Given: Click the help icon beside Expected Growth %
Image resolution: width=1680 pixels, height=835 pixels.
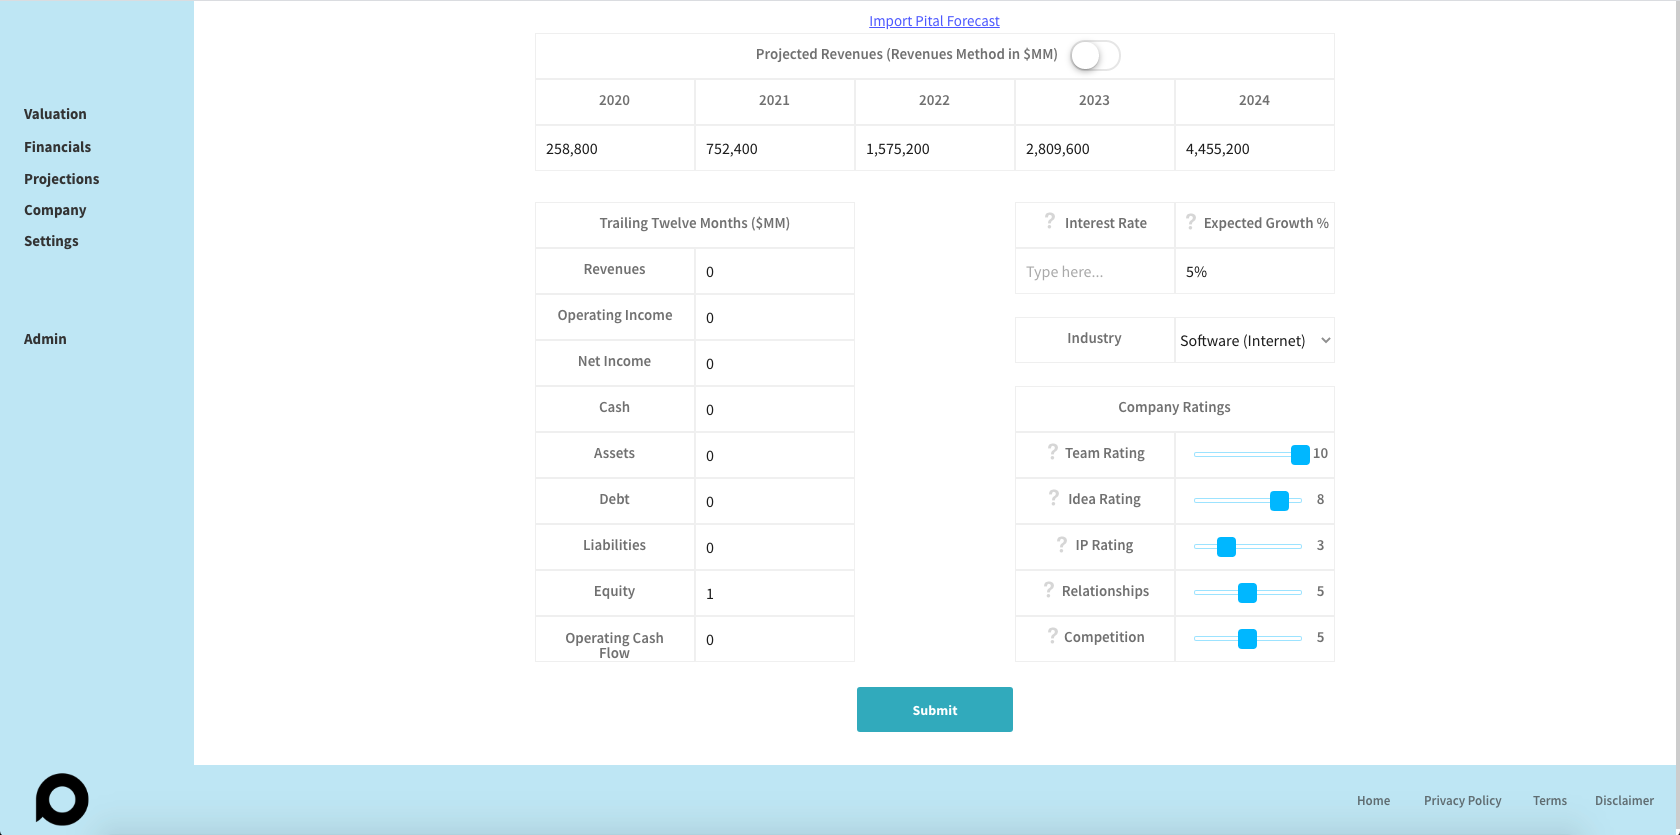Looking at the screenshot, I should (1190, 222).
